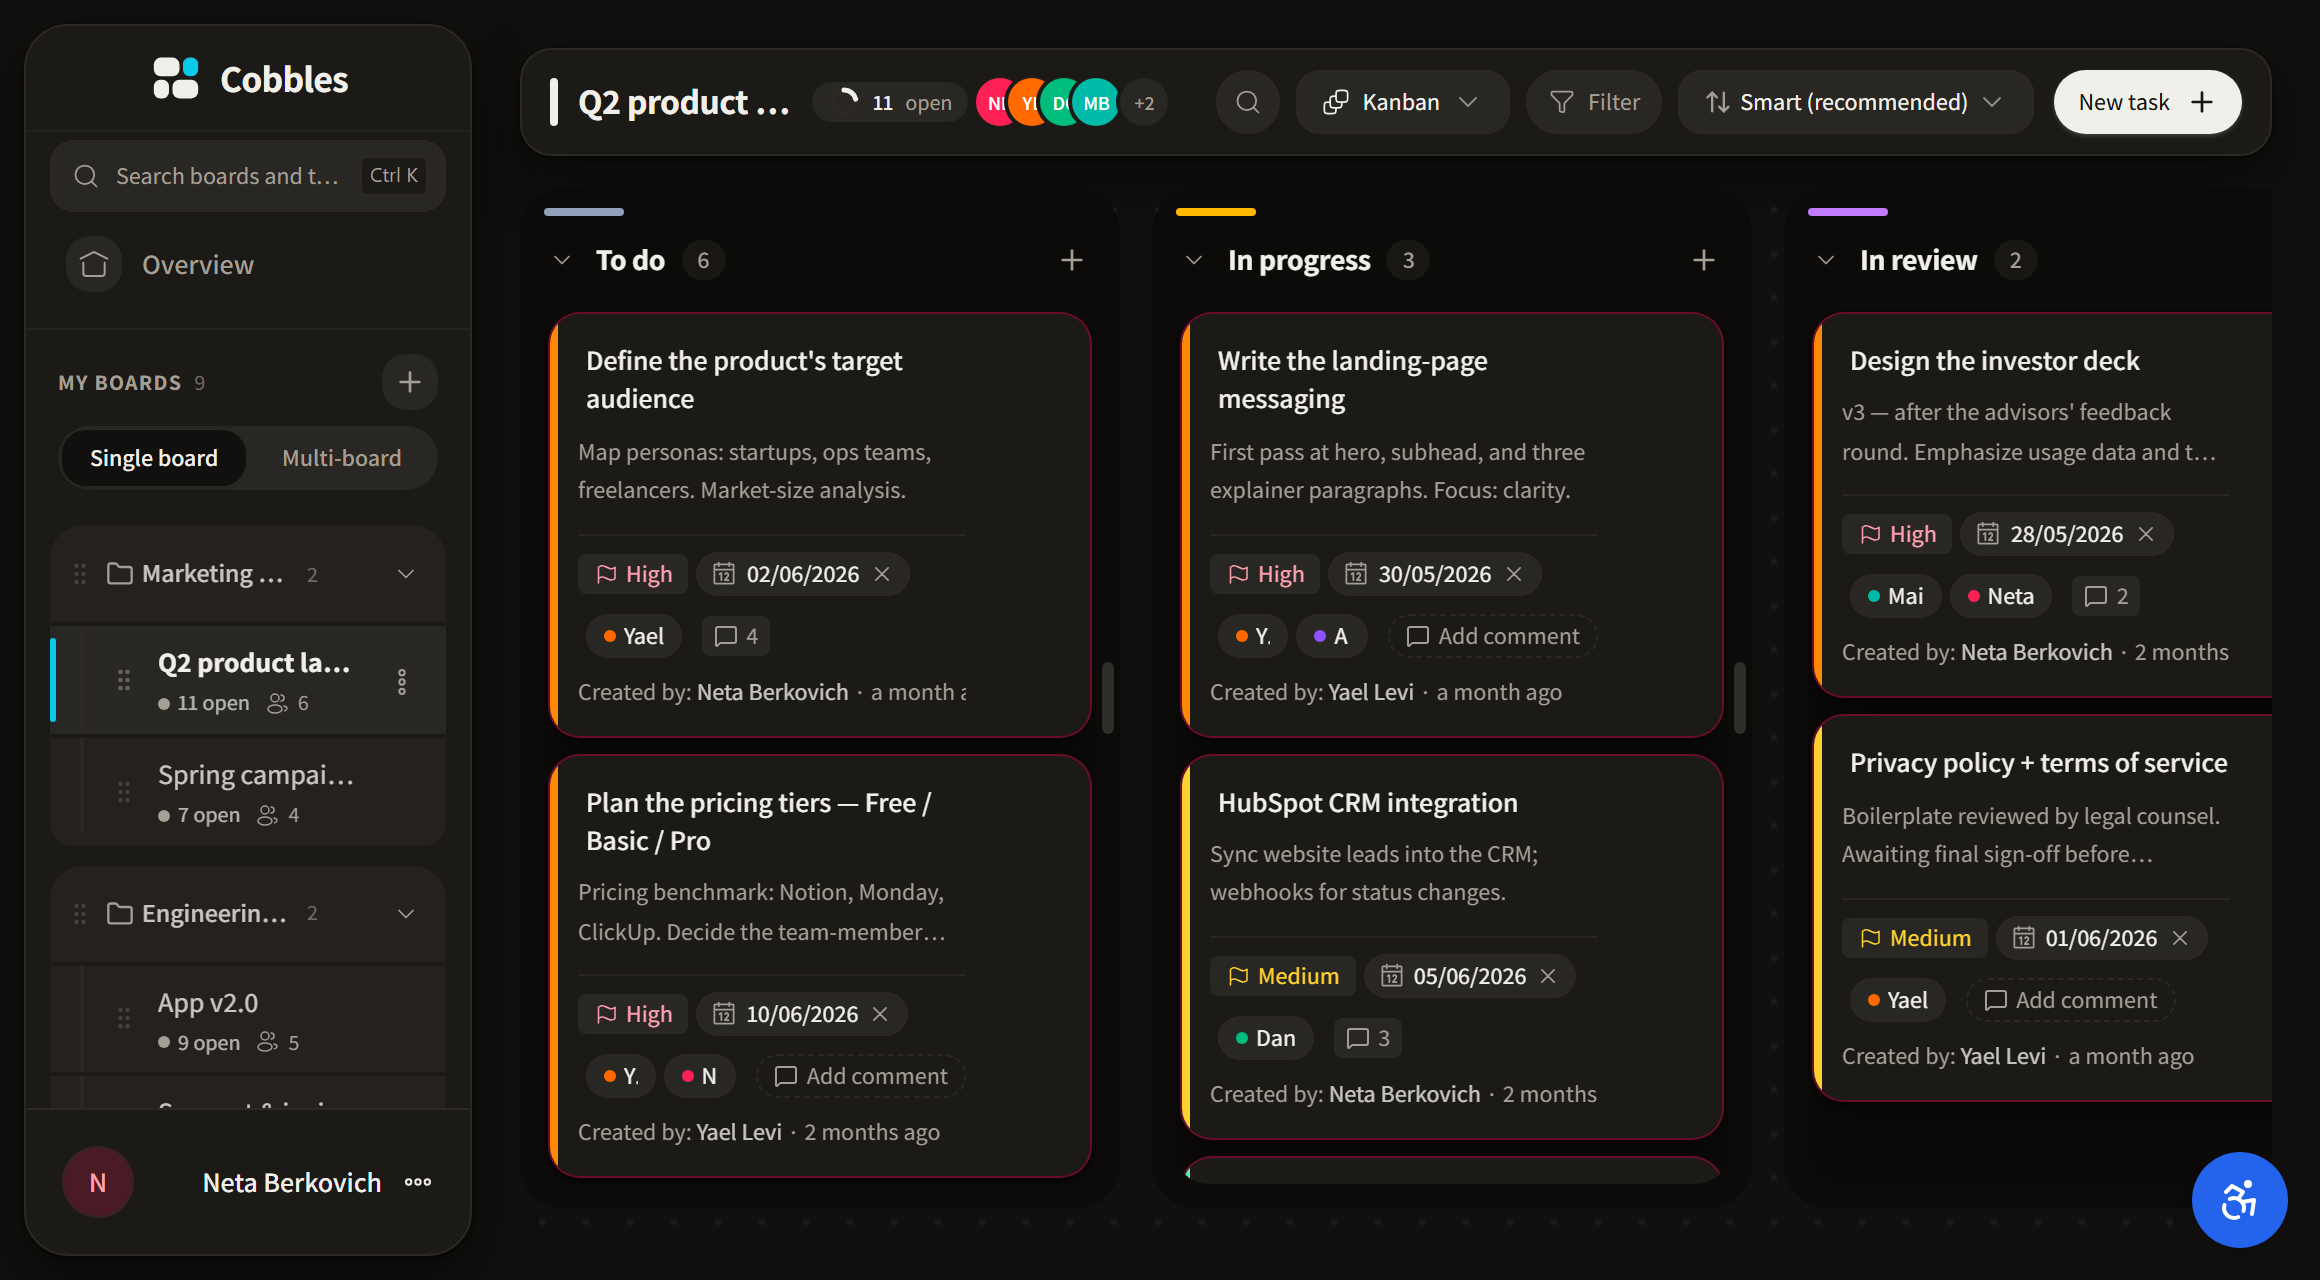Change Medium priority on HubSpot CRM card

(x=1283, y=976)
